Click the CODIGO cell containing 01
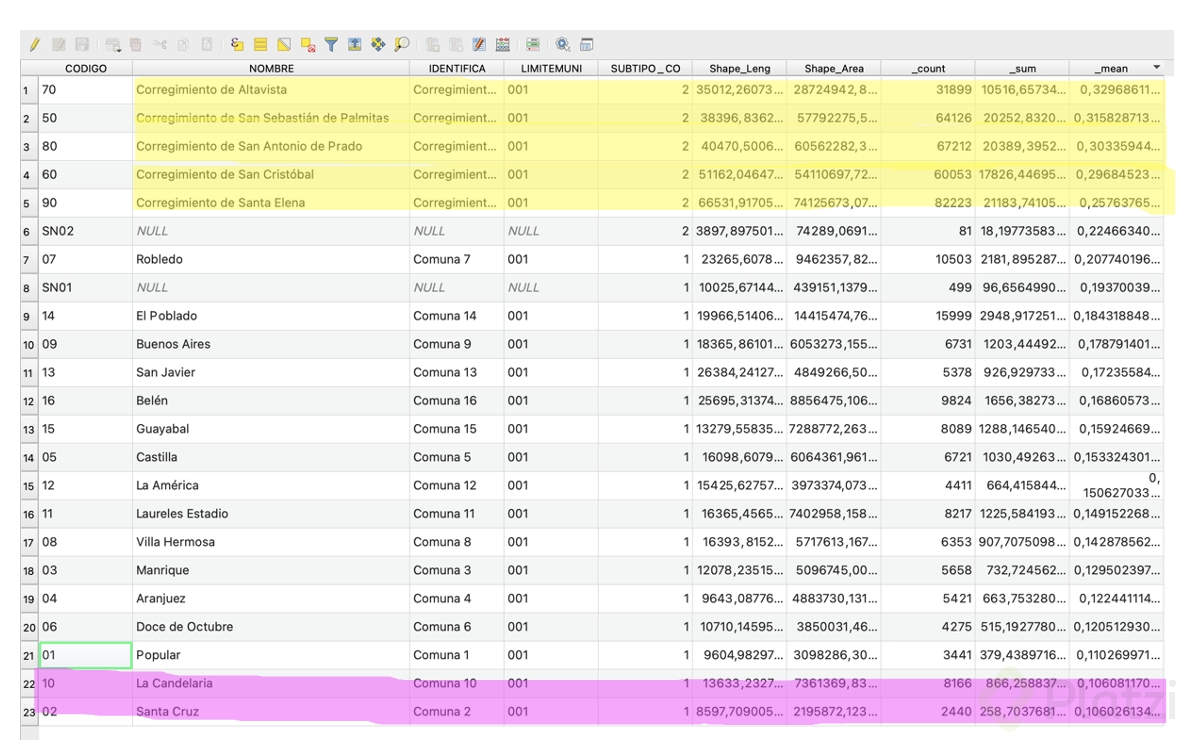The width and height of the screenshot is (1188, 740). 85,656
